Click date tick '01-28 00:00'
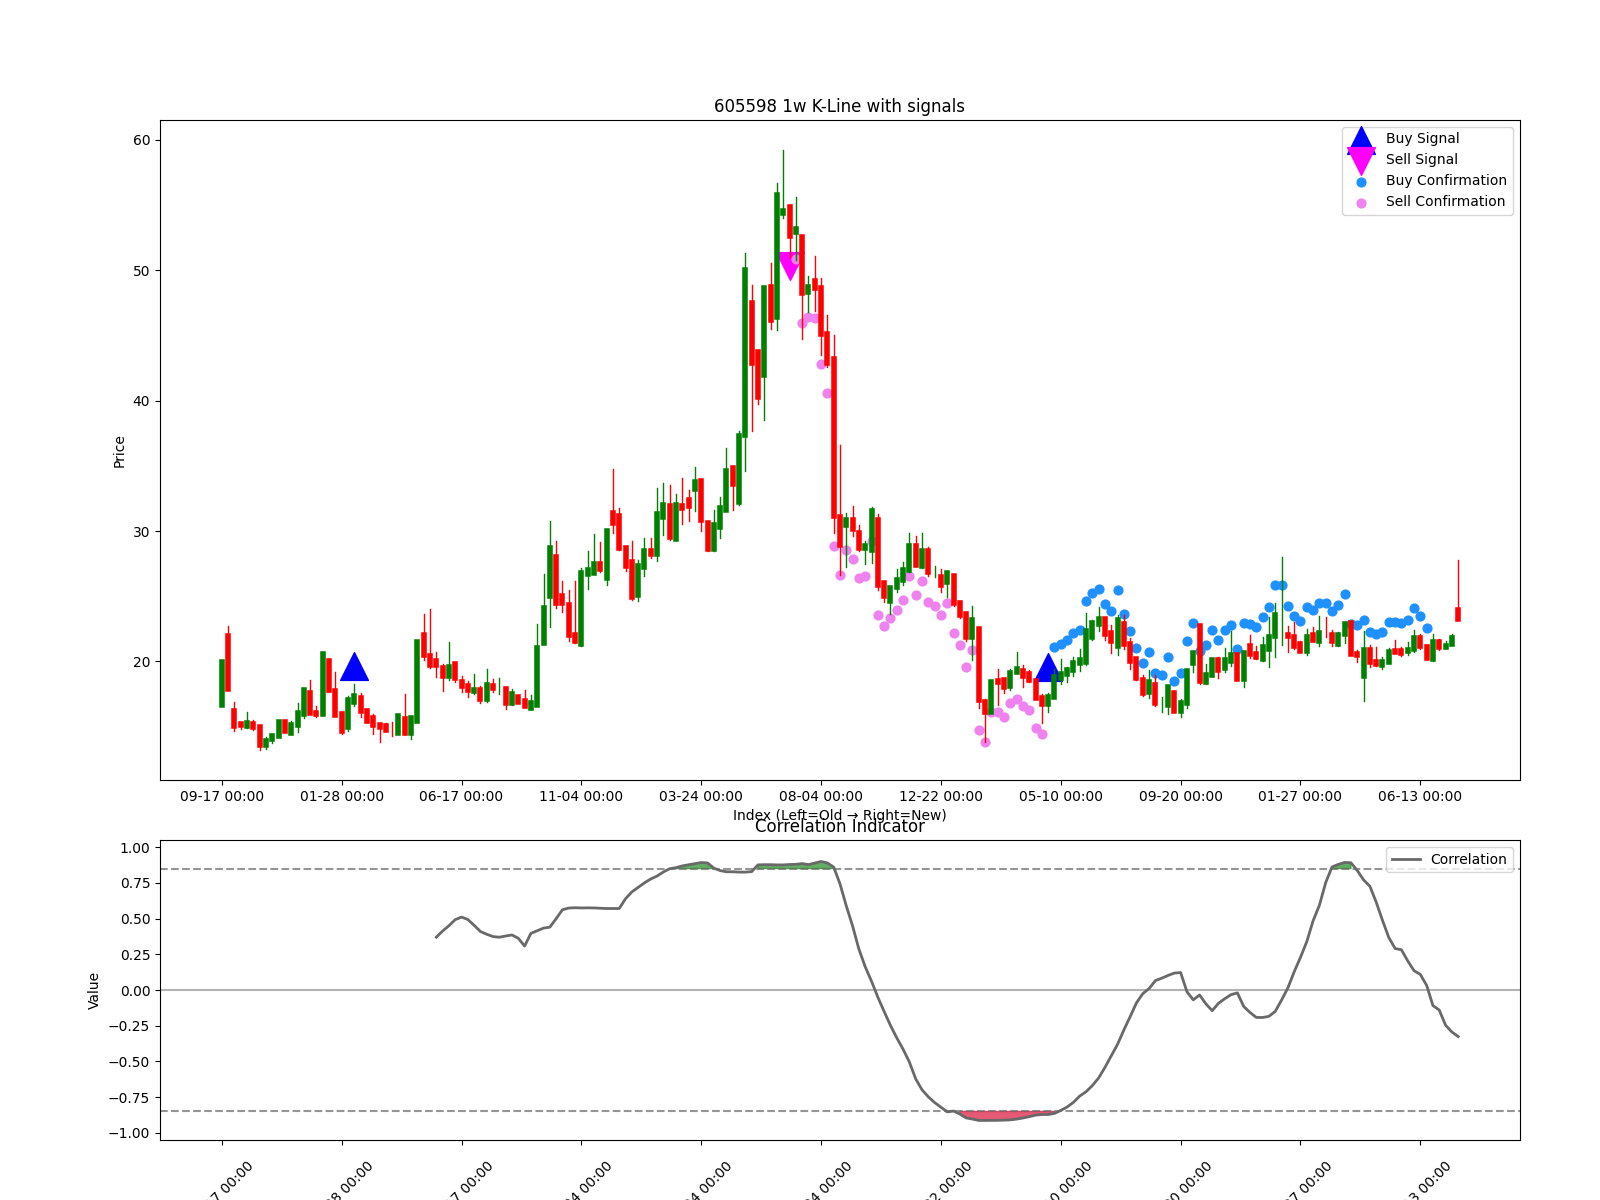1600x1200 pixels. [342, 797]
